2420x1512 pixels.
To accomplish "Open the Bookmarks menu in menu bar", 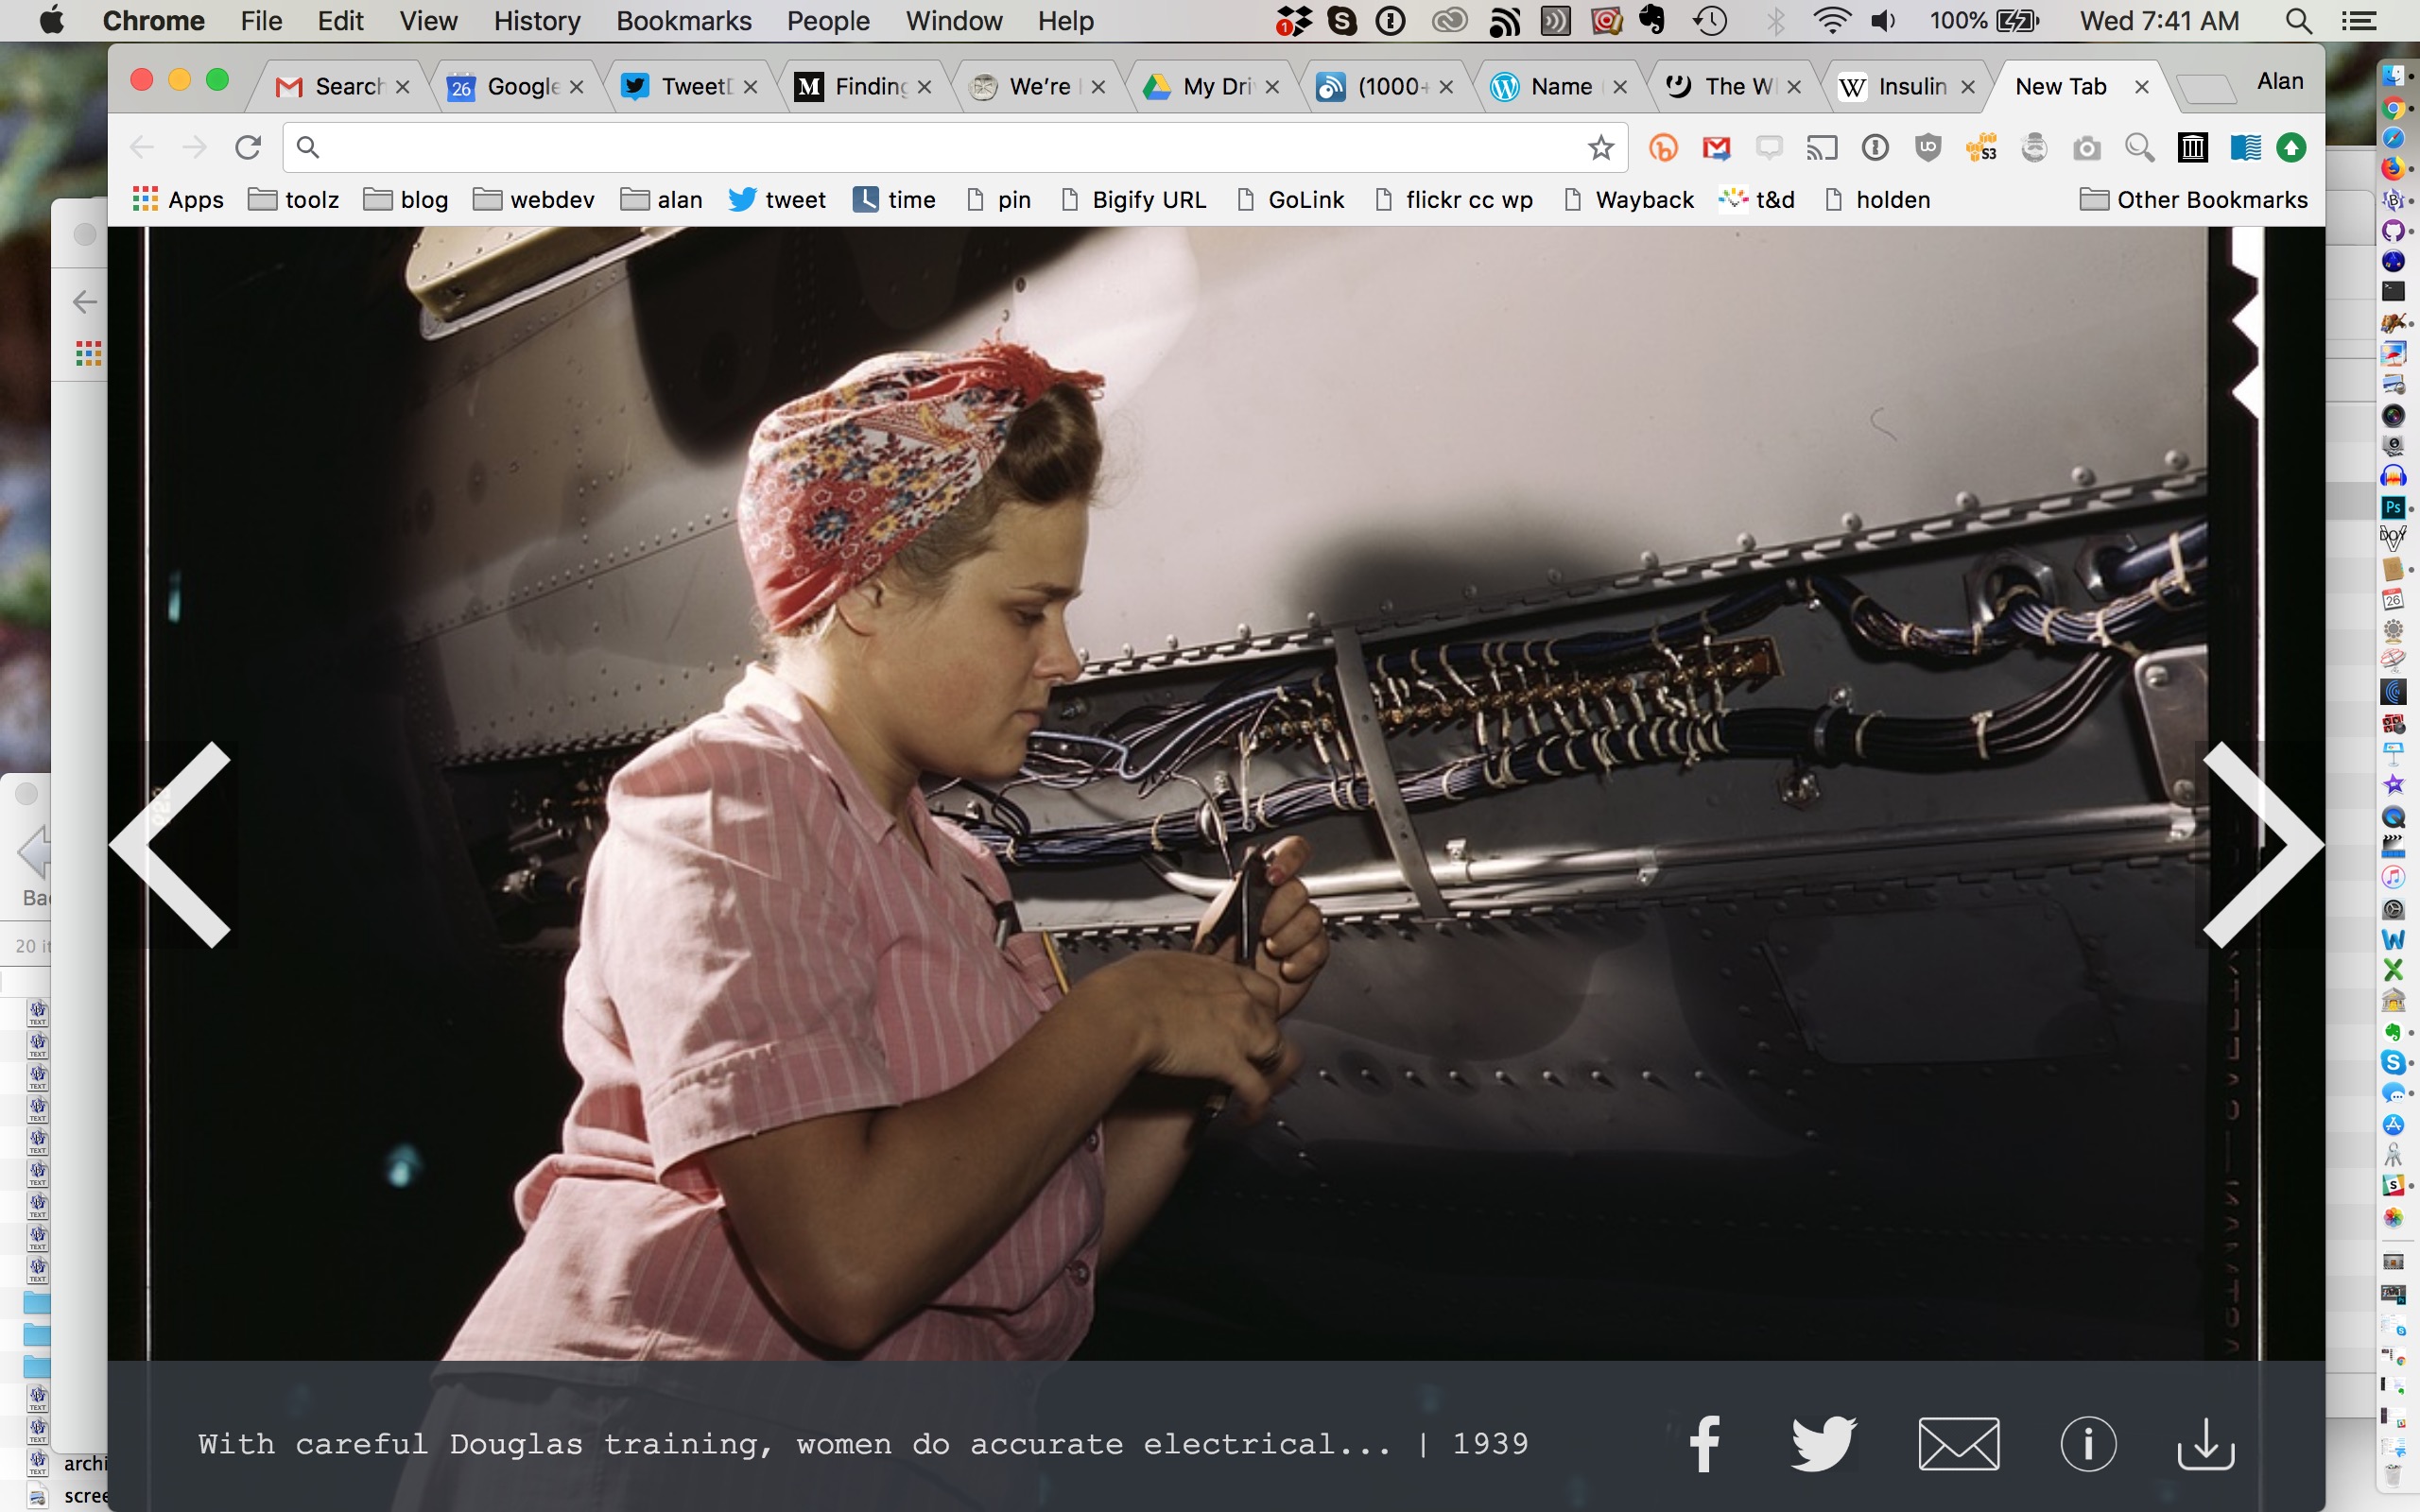I will click(x=683, y=21).
